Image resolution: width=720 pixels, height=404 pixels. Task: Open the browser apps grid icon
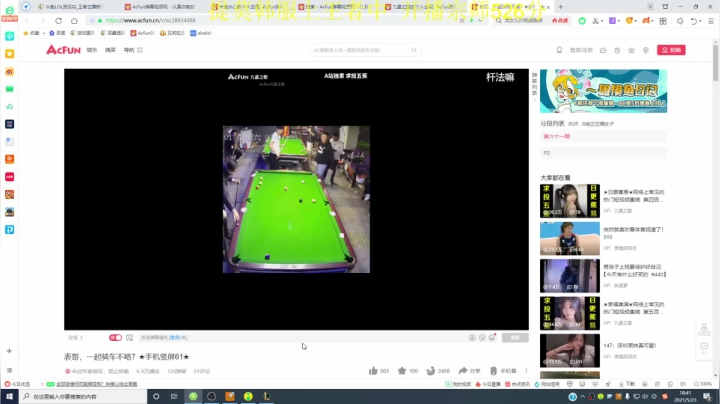(x=663, y=21)
